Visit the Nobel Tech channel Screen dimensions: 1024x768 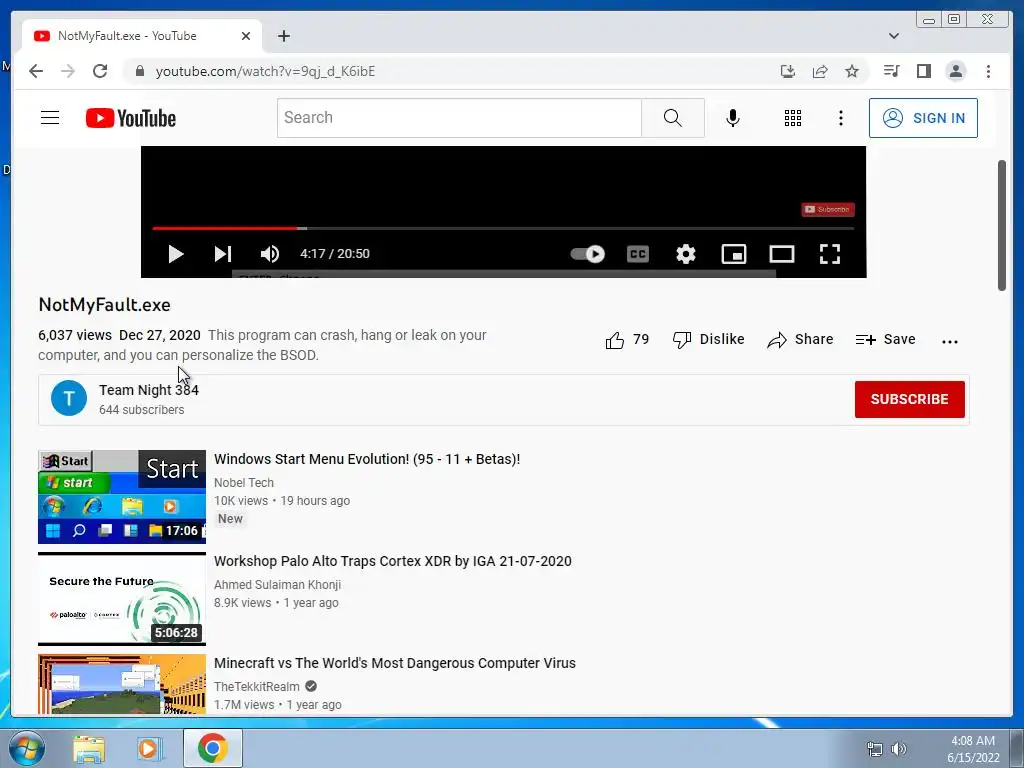click(x=244, y=483)
